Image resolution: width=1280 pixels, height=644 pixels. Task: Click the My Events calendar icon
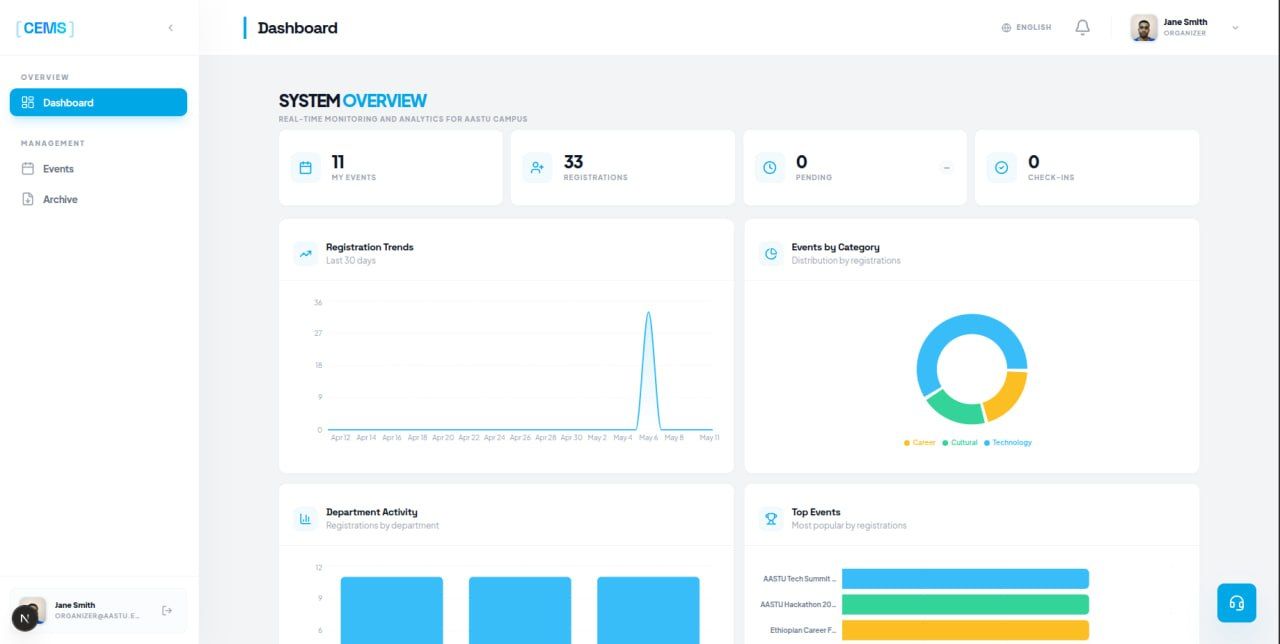[x=306, y=167]
